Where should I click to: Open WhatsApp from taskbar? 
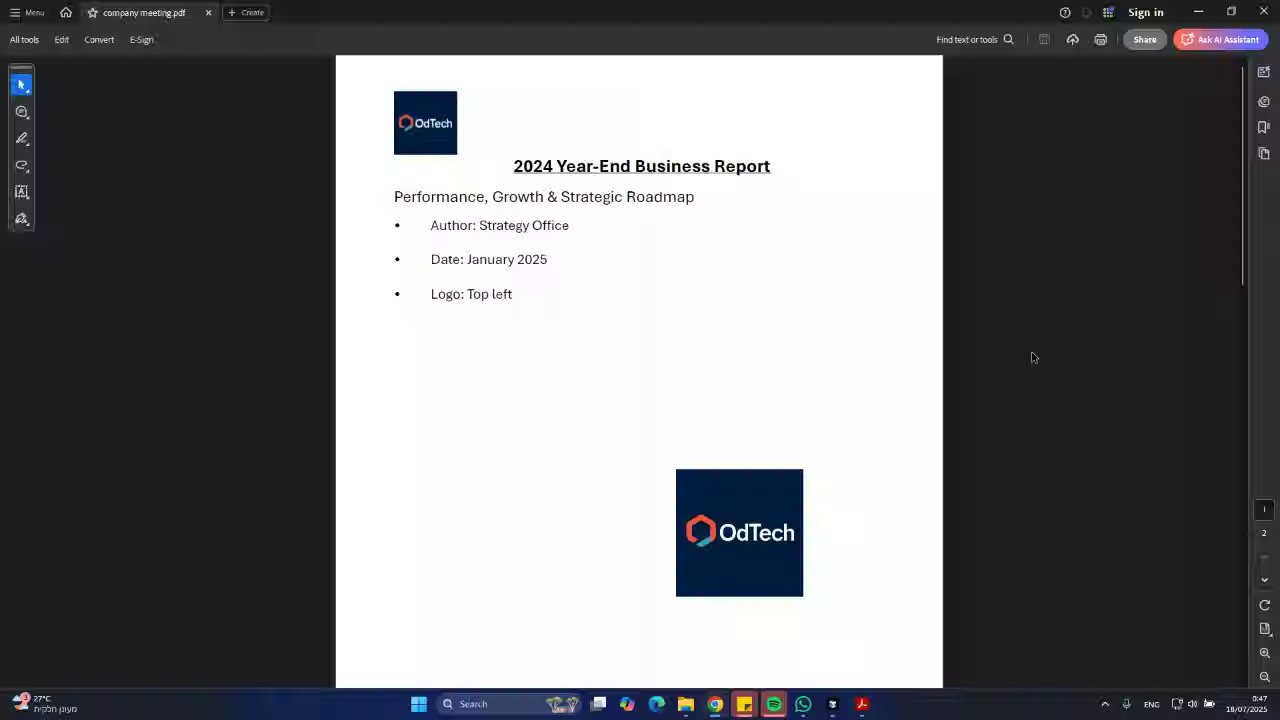pyautogui.click(x=803, y=704)
